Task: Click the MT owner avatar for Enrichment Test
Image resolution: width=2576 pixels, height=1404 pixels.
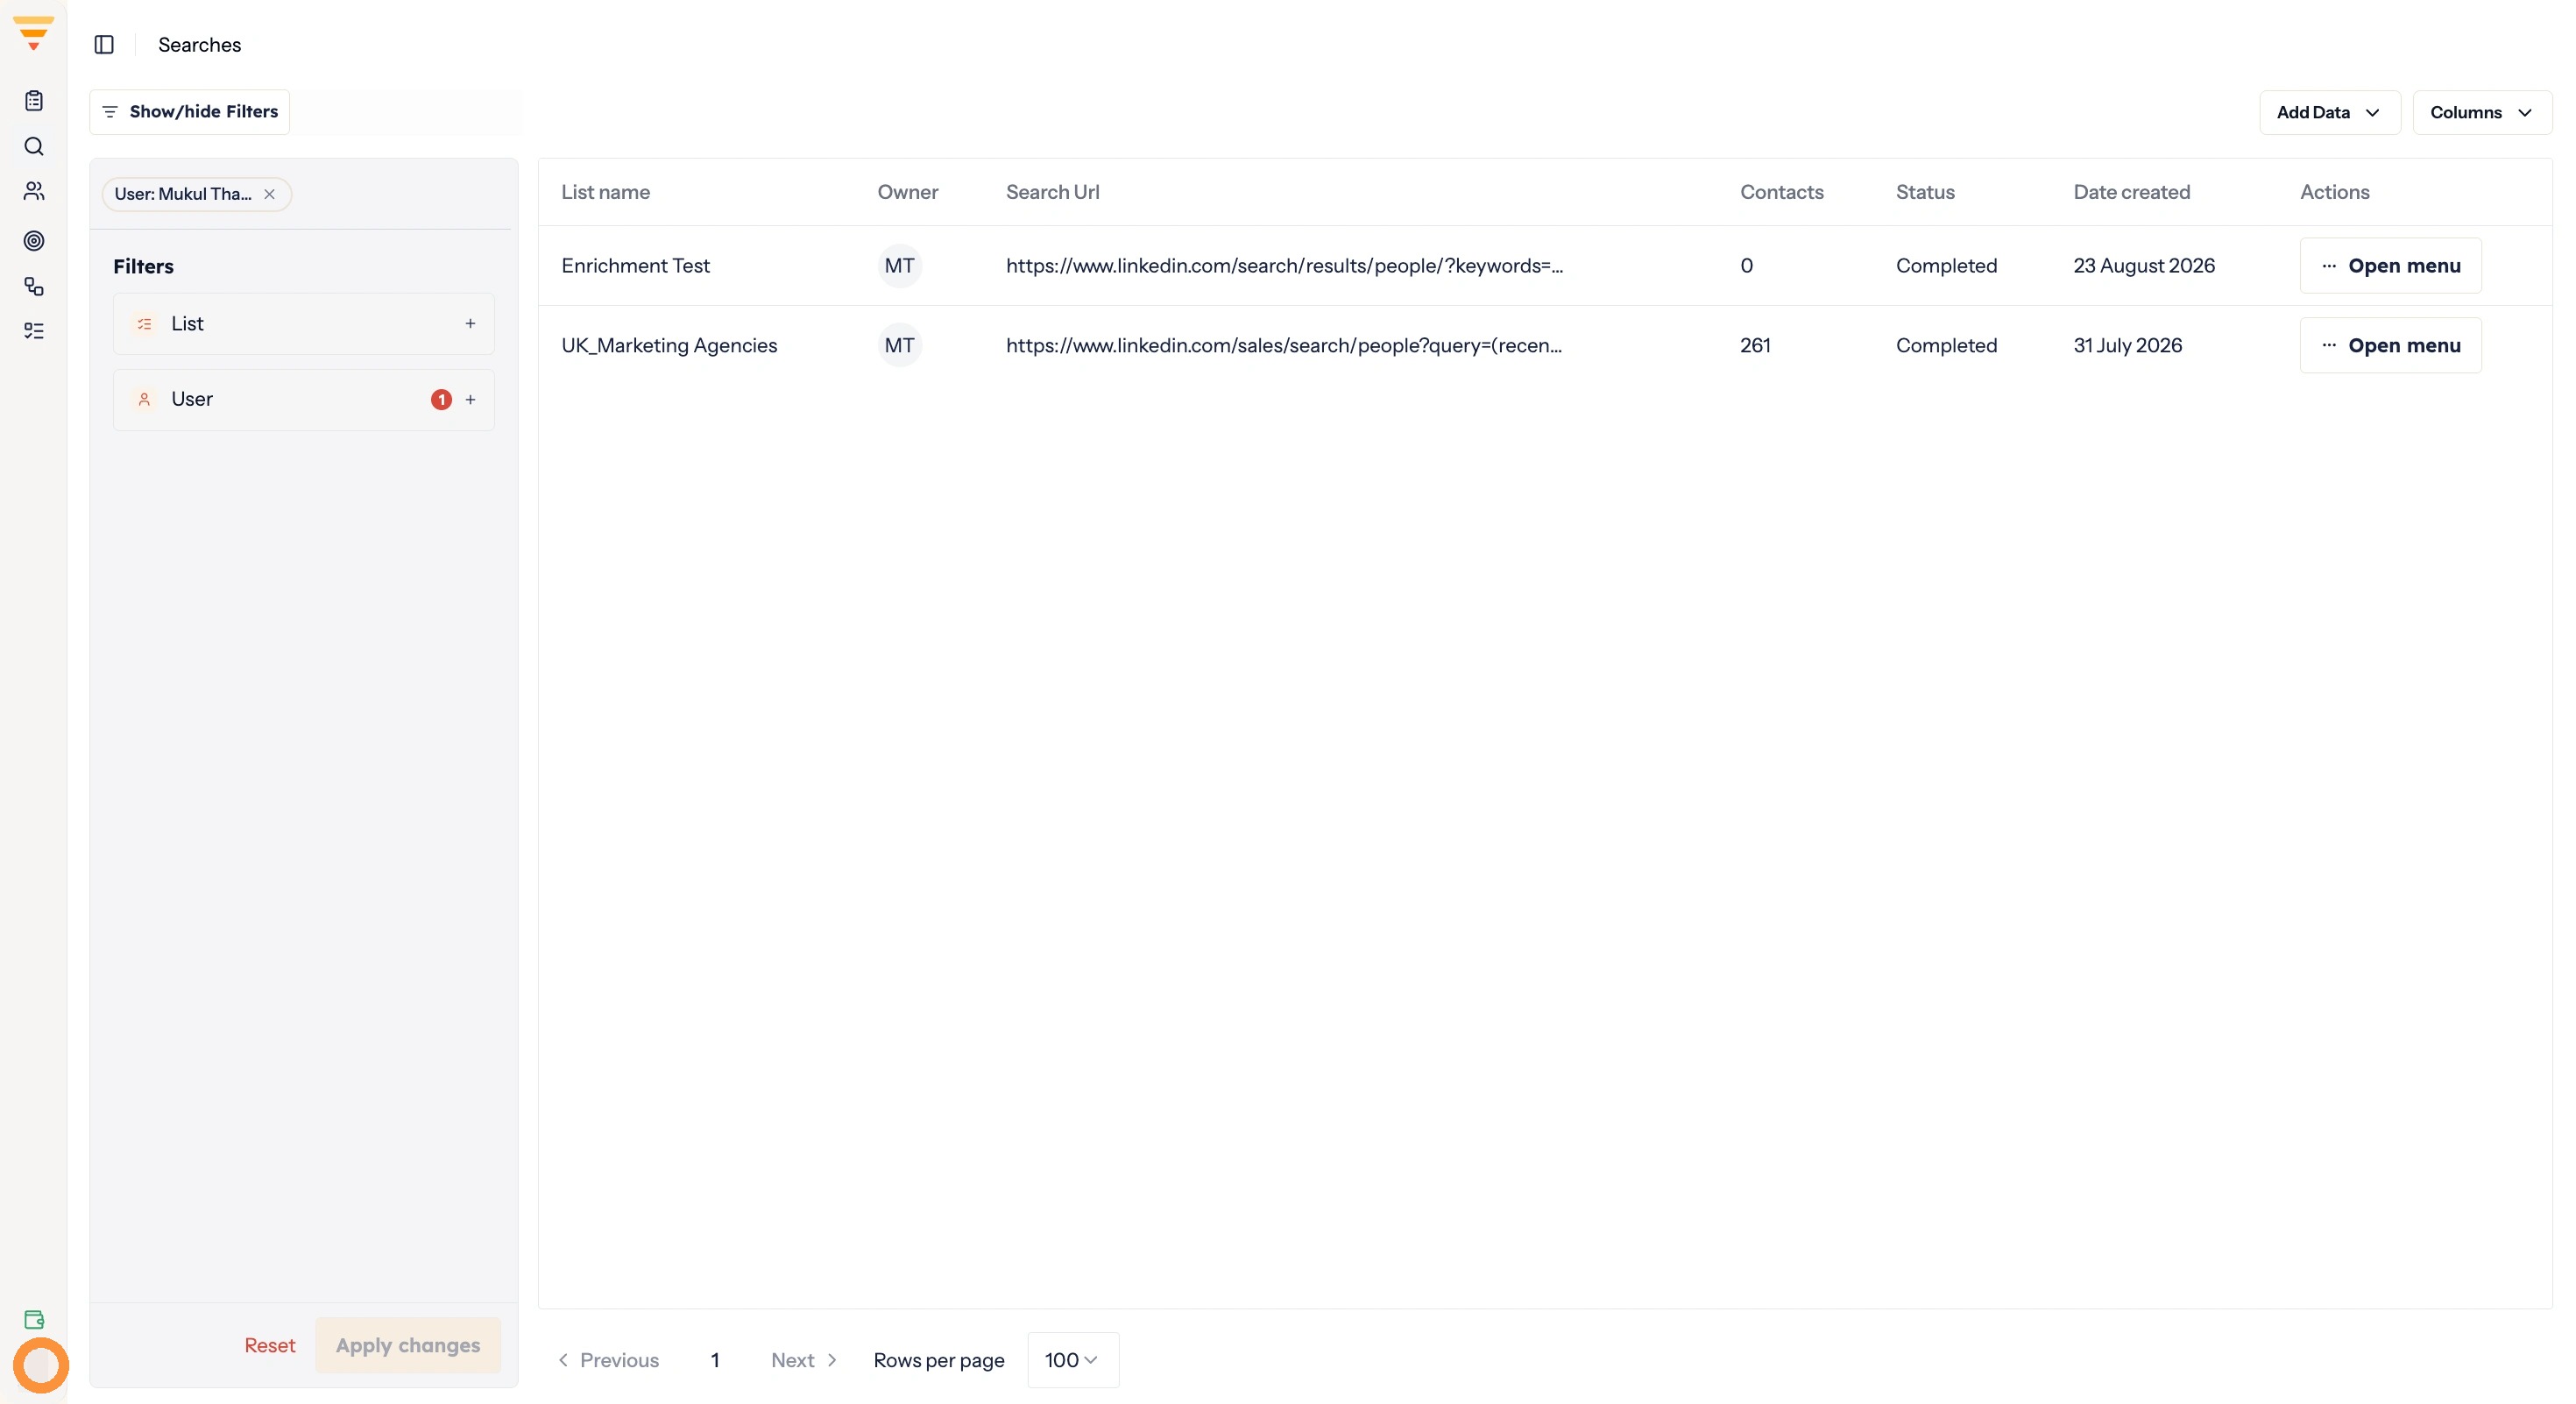Action: (899, 266)
